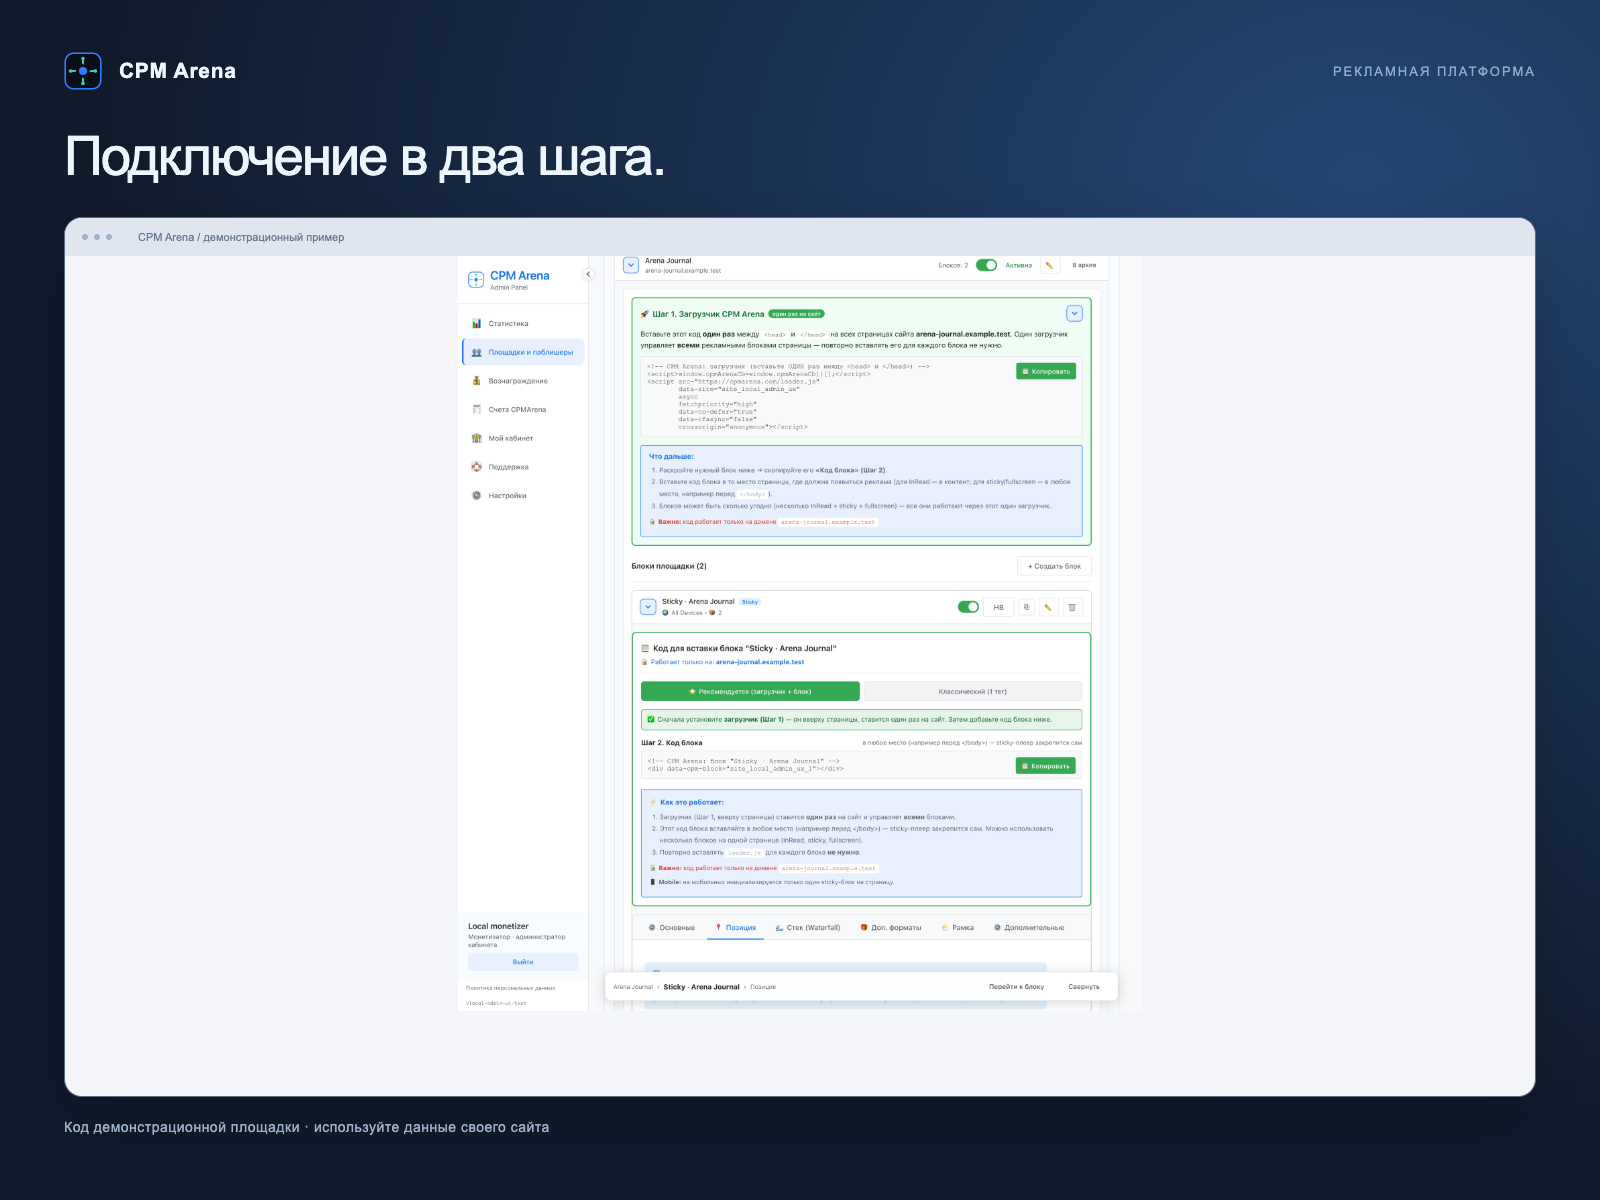Select Классический (1 тег) mode
The height and width of the screenshot is (1200, 1600).
973,691
